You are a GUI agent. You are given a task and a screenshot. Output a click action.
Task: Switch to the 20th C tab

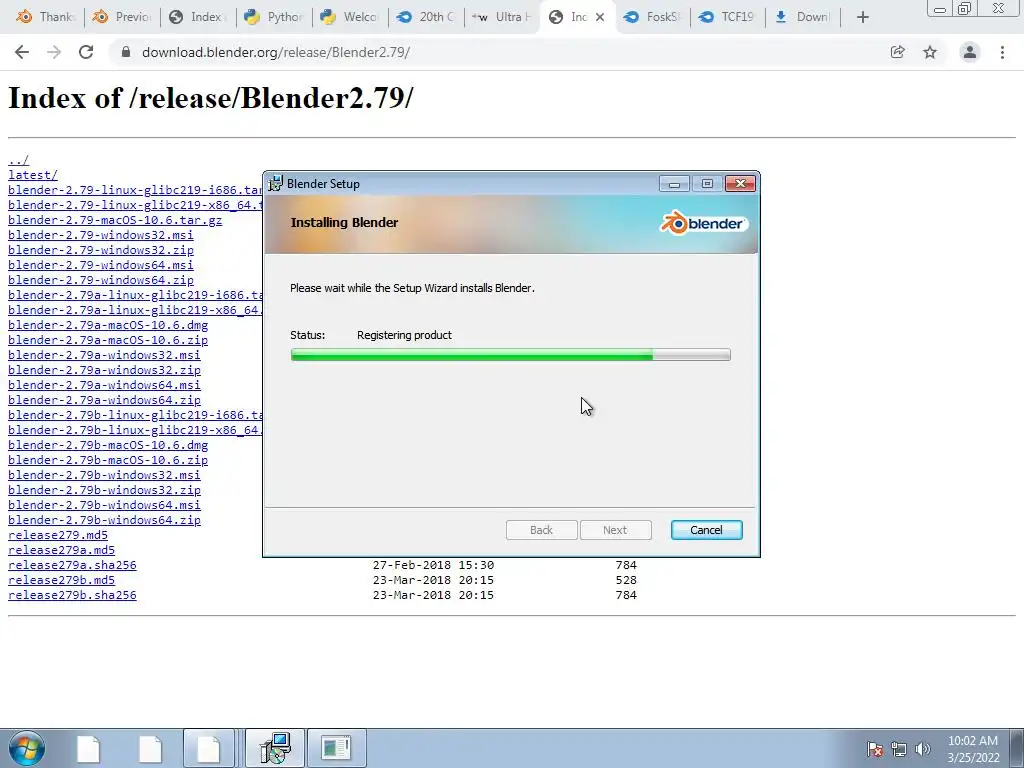(x=426, y=17)
